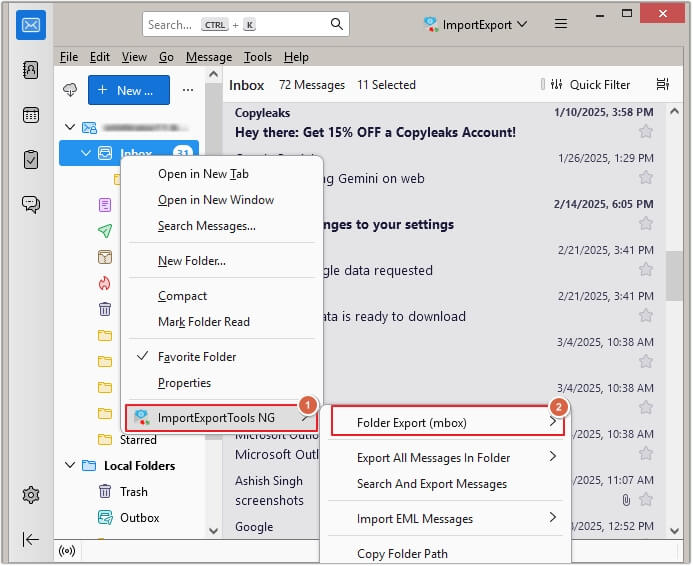
Task: Open message list display options icon
Action: [662, 85]
